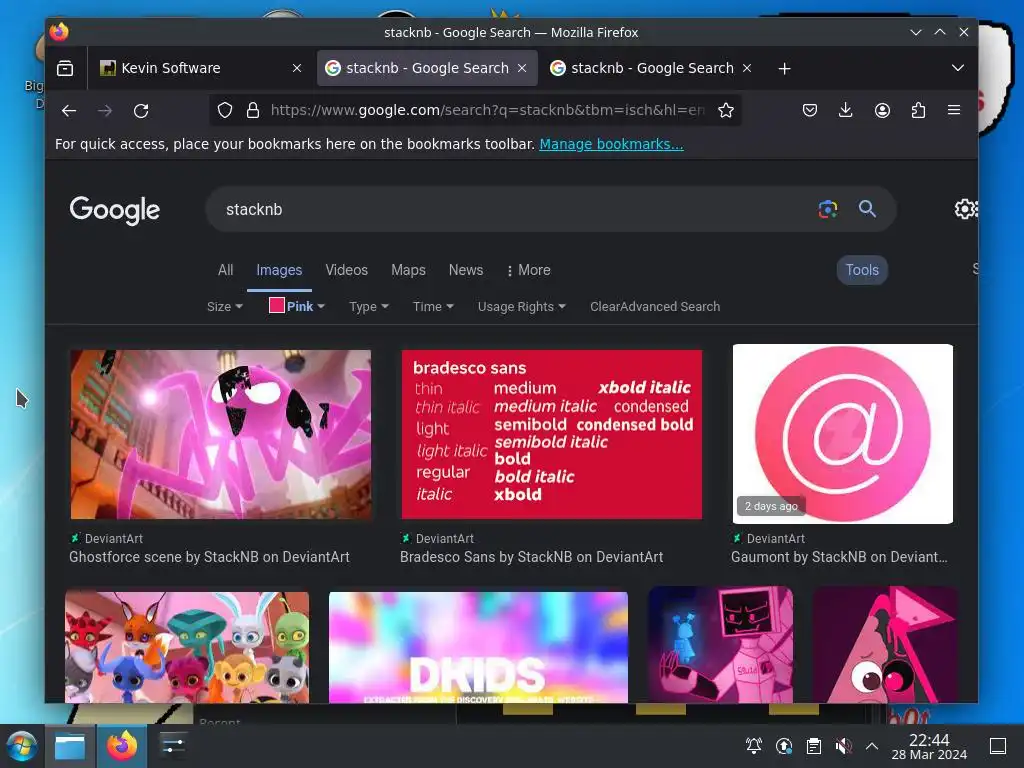This screenshot has height=768, width=1024.
Task: Open the extensions puzzle icon
Action: 918,110
